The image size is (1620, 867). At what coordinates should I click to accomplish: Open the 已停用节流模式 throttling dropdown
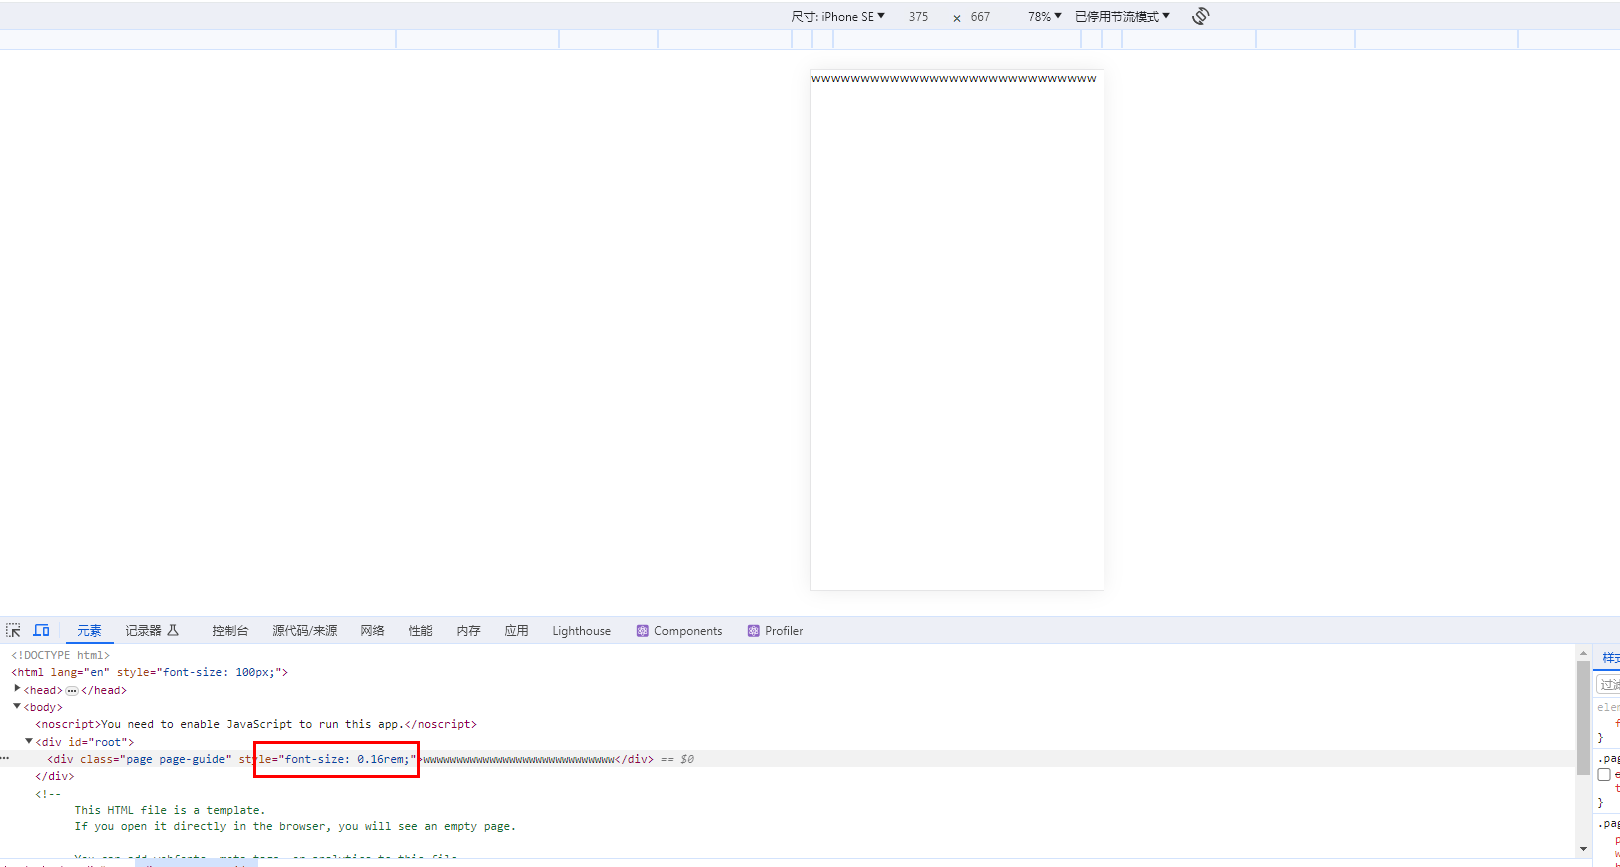click(x=1122, y=16)
